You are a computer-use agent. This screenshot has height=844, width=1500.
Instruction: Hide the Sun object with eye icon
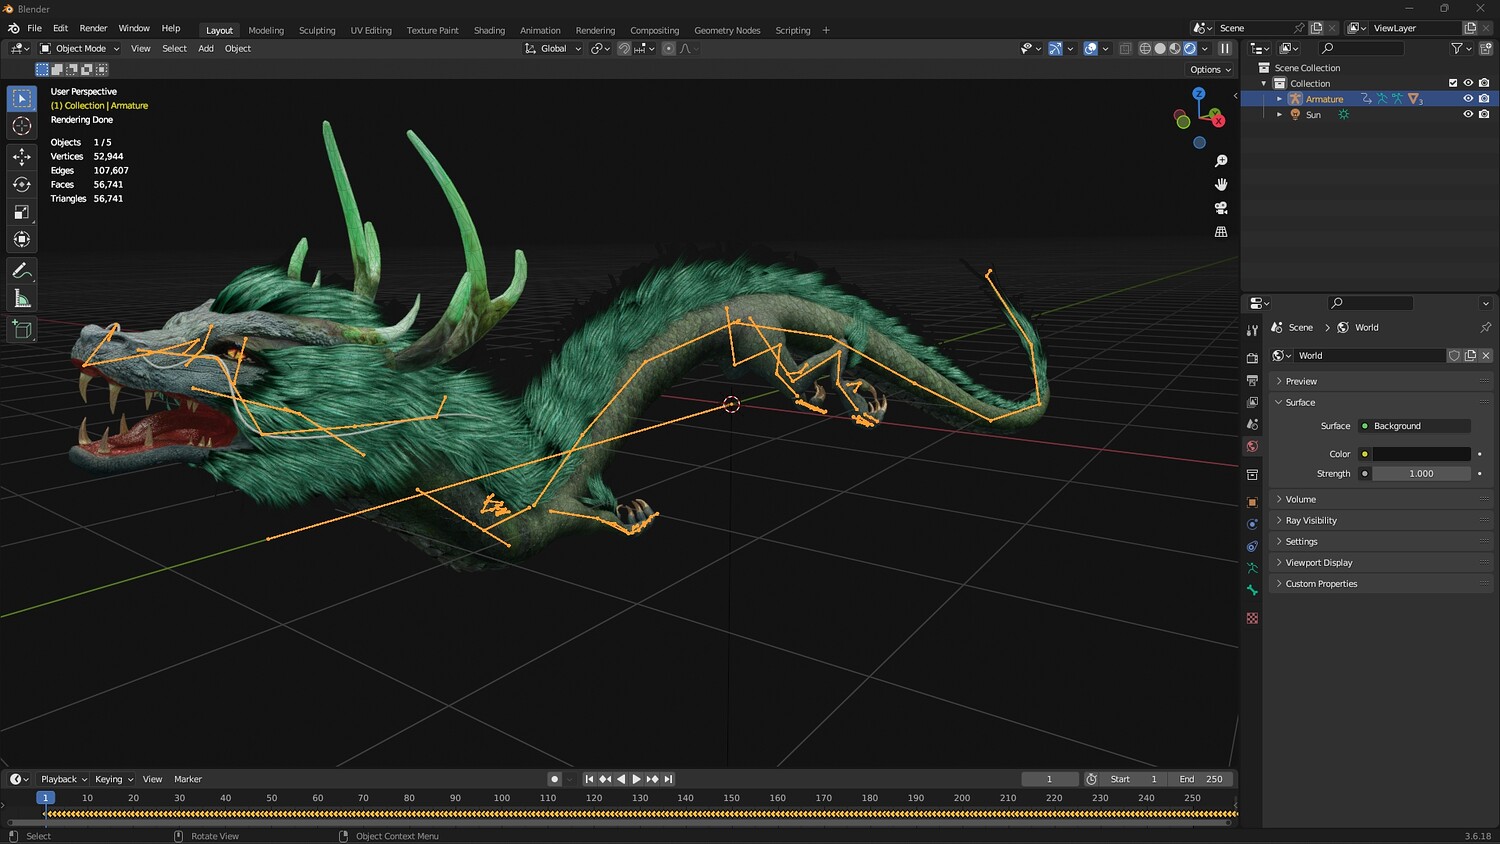(1467, 114)
